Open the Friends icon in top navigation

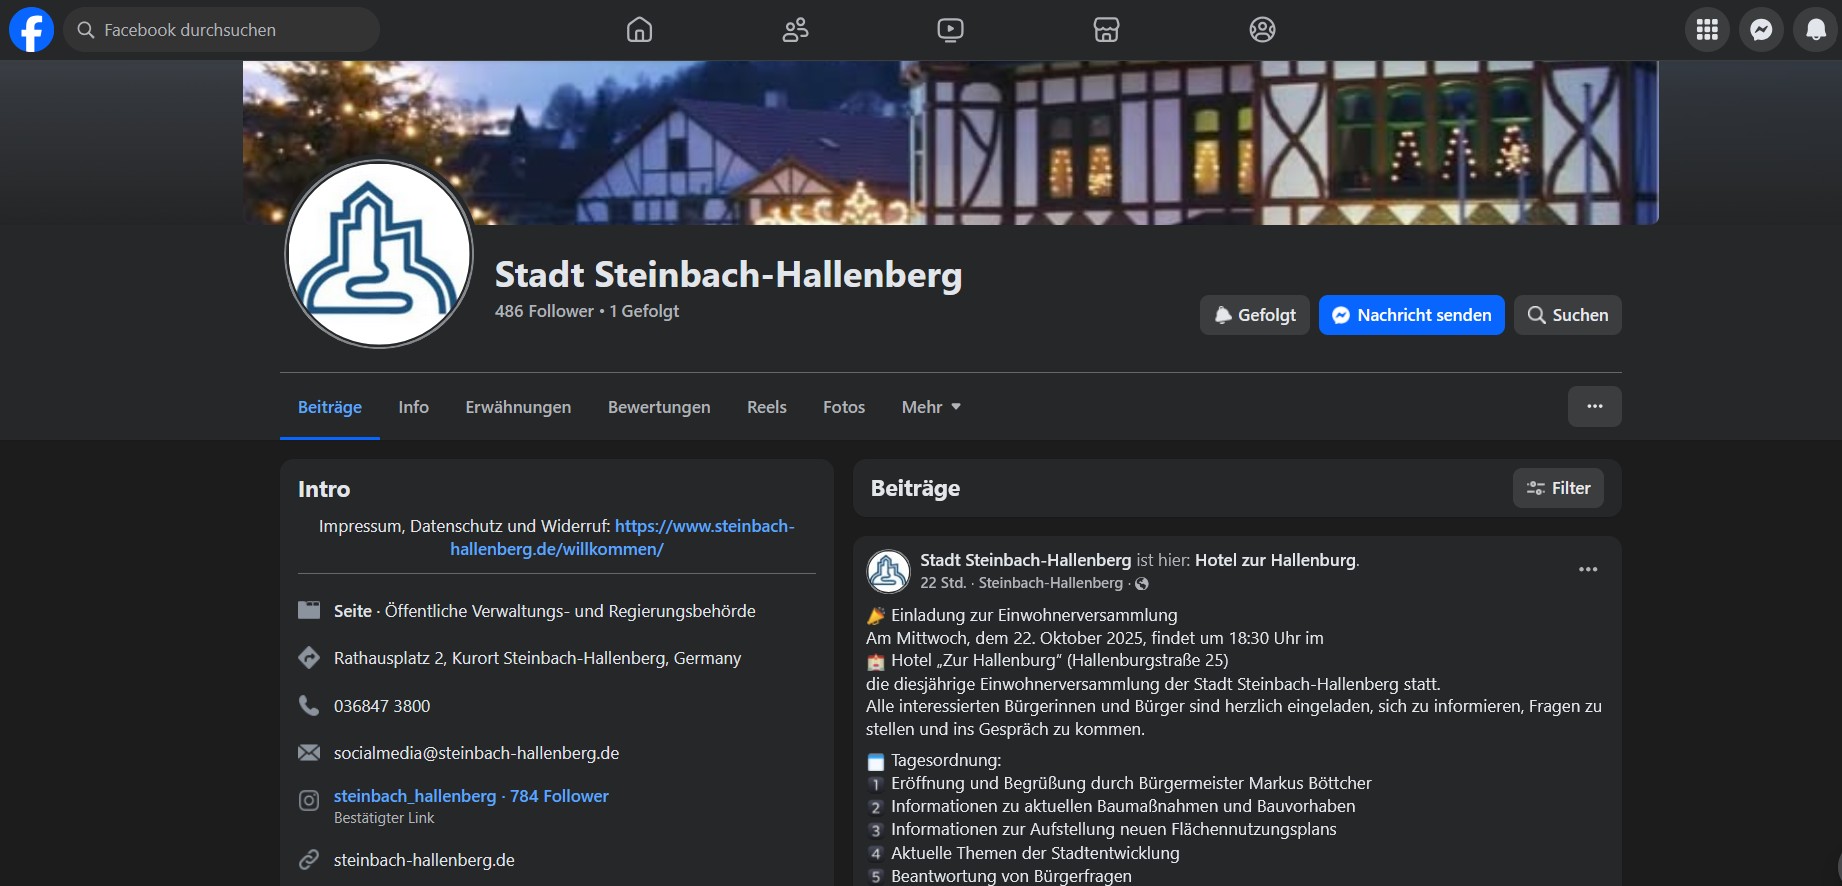click(795, 30)
